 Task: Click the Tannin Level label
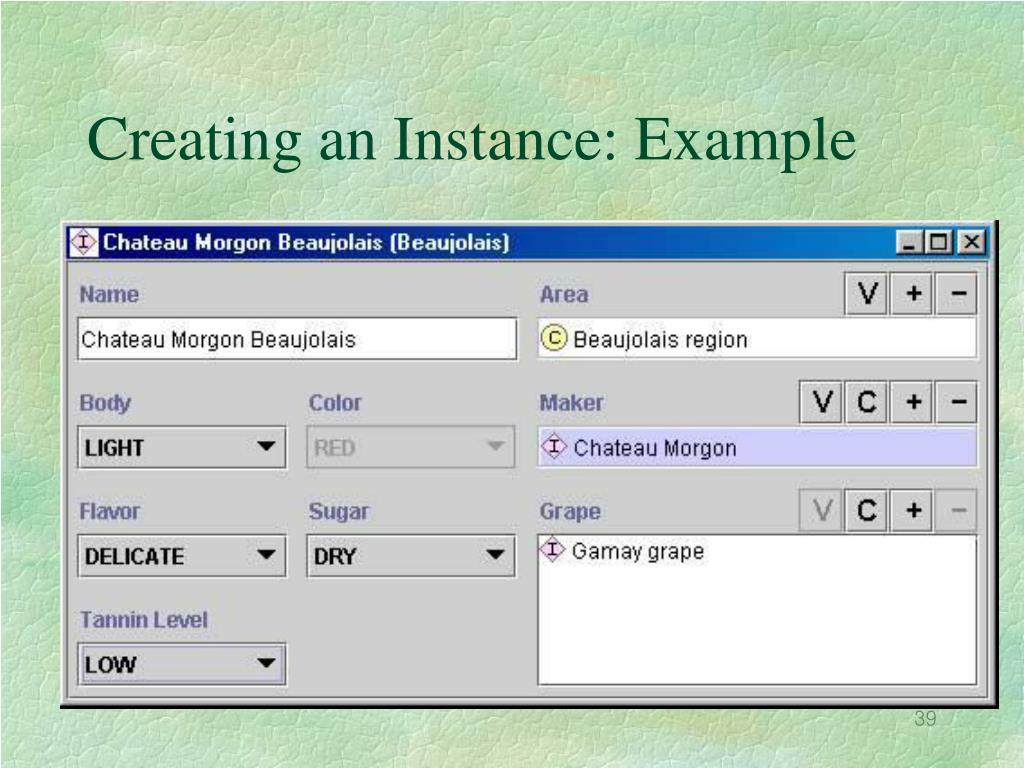click(144, 620)
